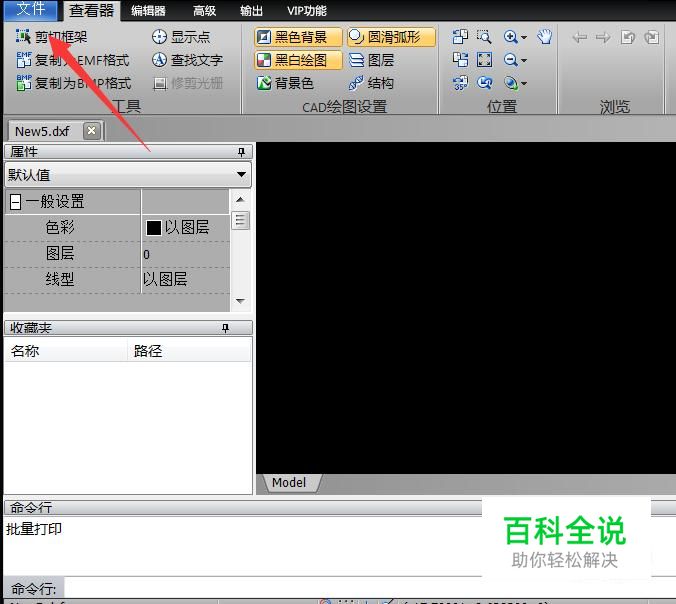Screen dimensions: 676x604
Task: Click the 显示点 tool
Action: [181, 37]
